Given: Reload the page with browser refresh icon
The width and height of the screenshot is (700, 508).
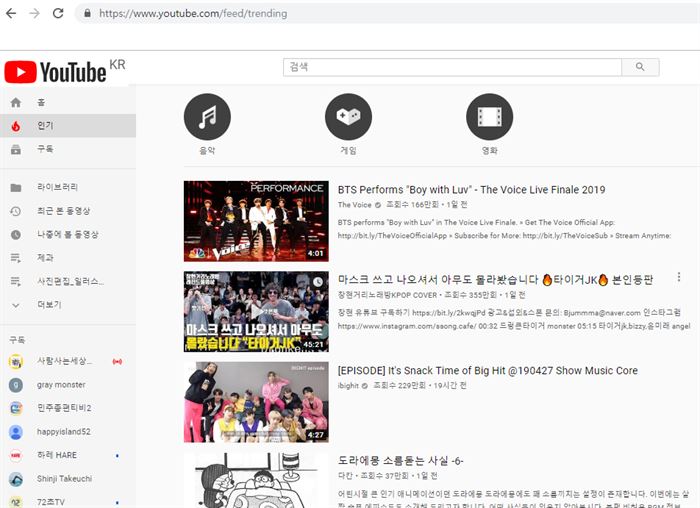Looking at the screenshot, I should coord(58,13).
